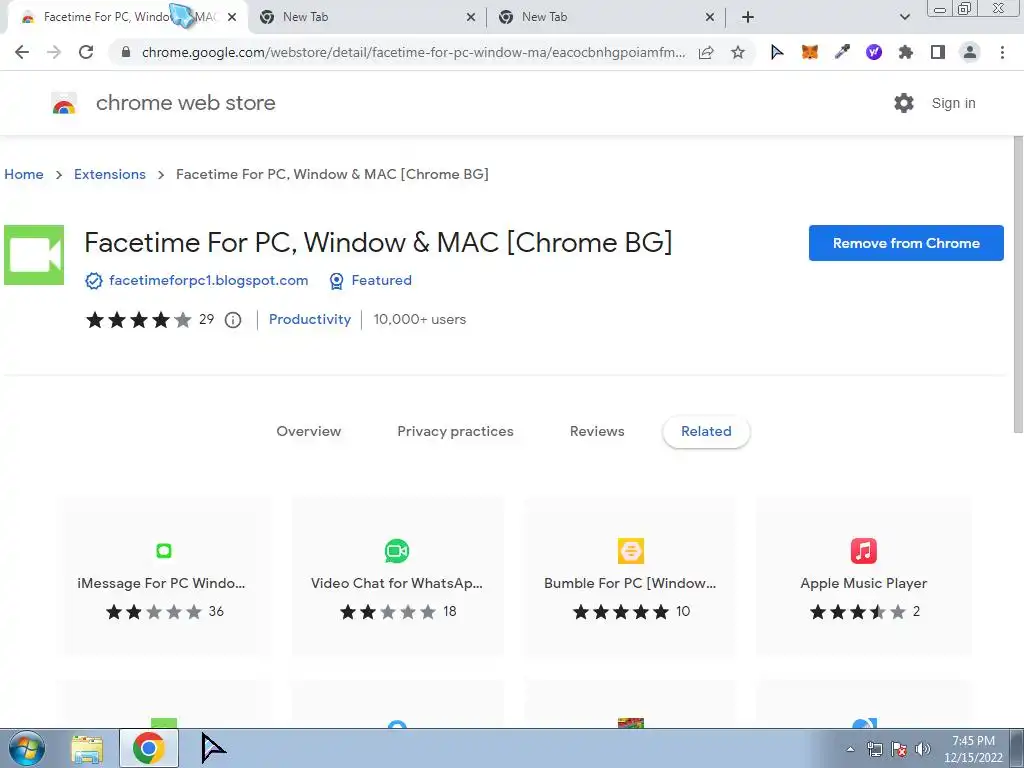Screen dimensions: 1024x768
Task: Click the Featured label link
Action: point(381,280)
